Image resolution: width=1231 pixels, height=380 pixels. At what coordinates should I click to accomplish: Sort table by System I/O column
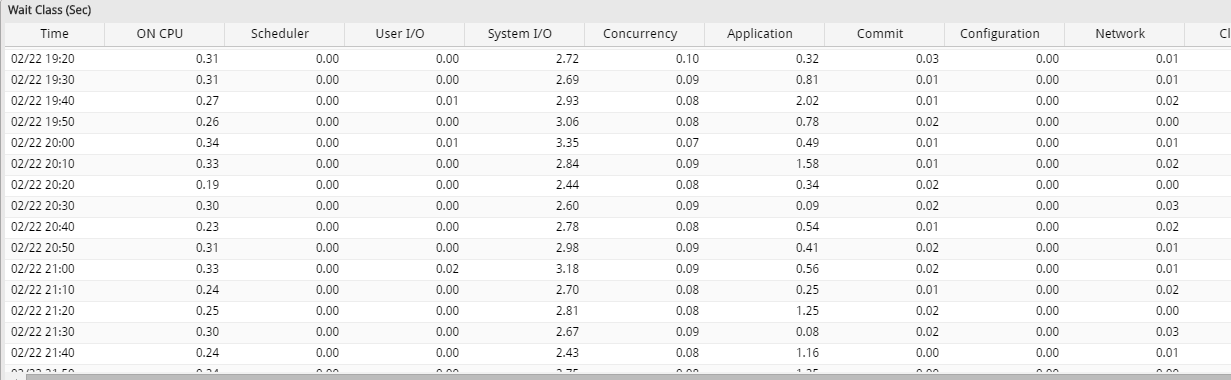pos(524,34)
